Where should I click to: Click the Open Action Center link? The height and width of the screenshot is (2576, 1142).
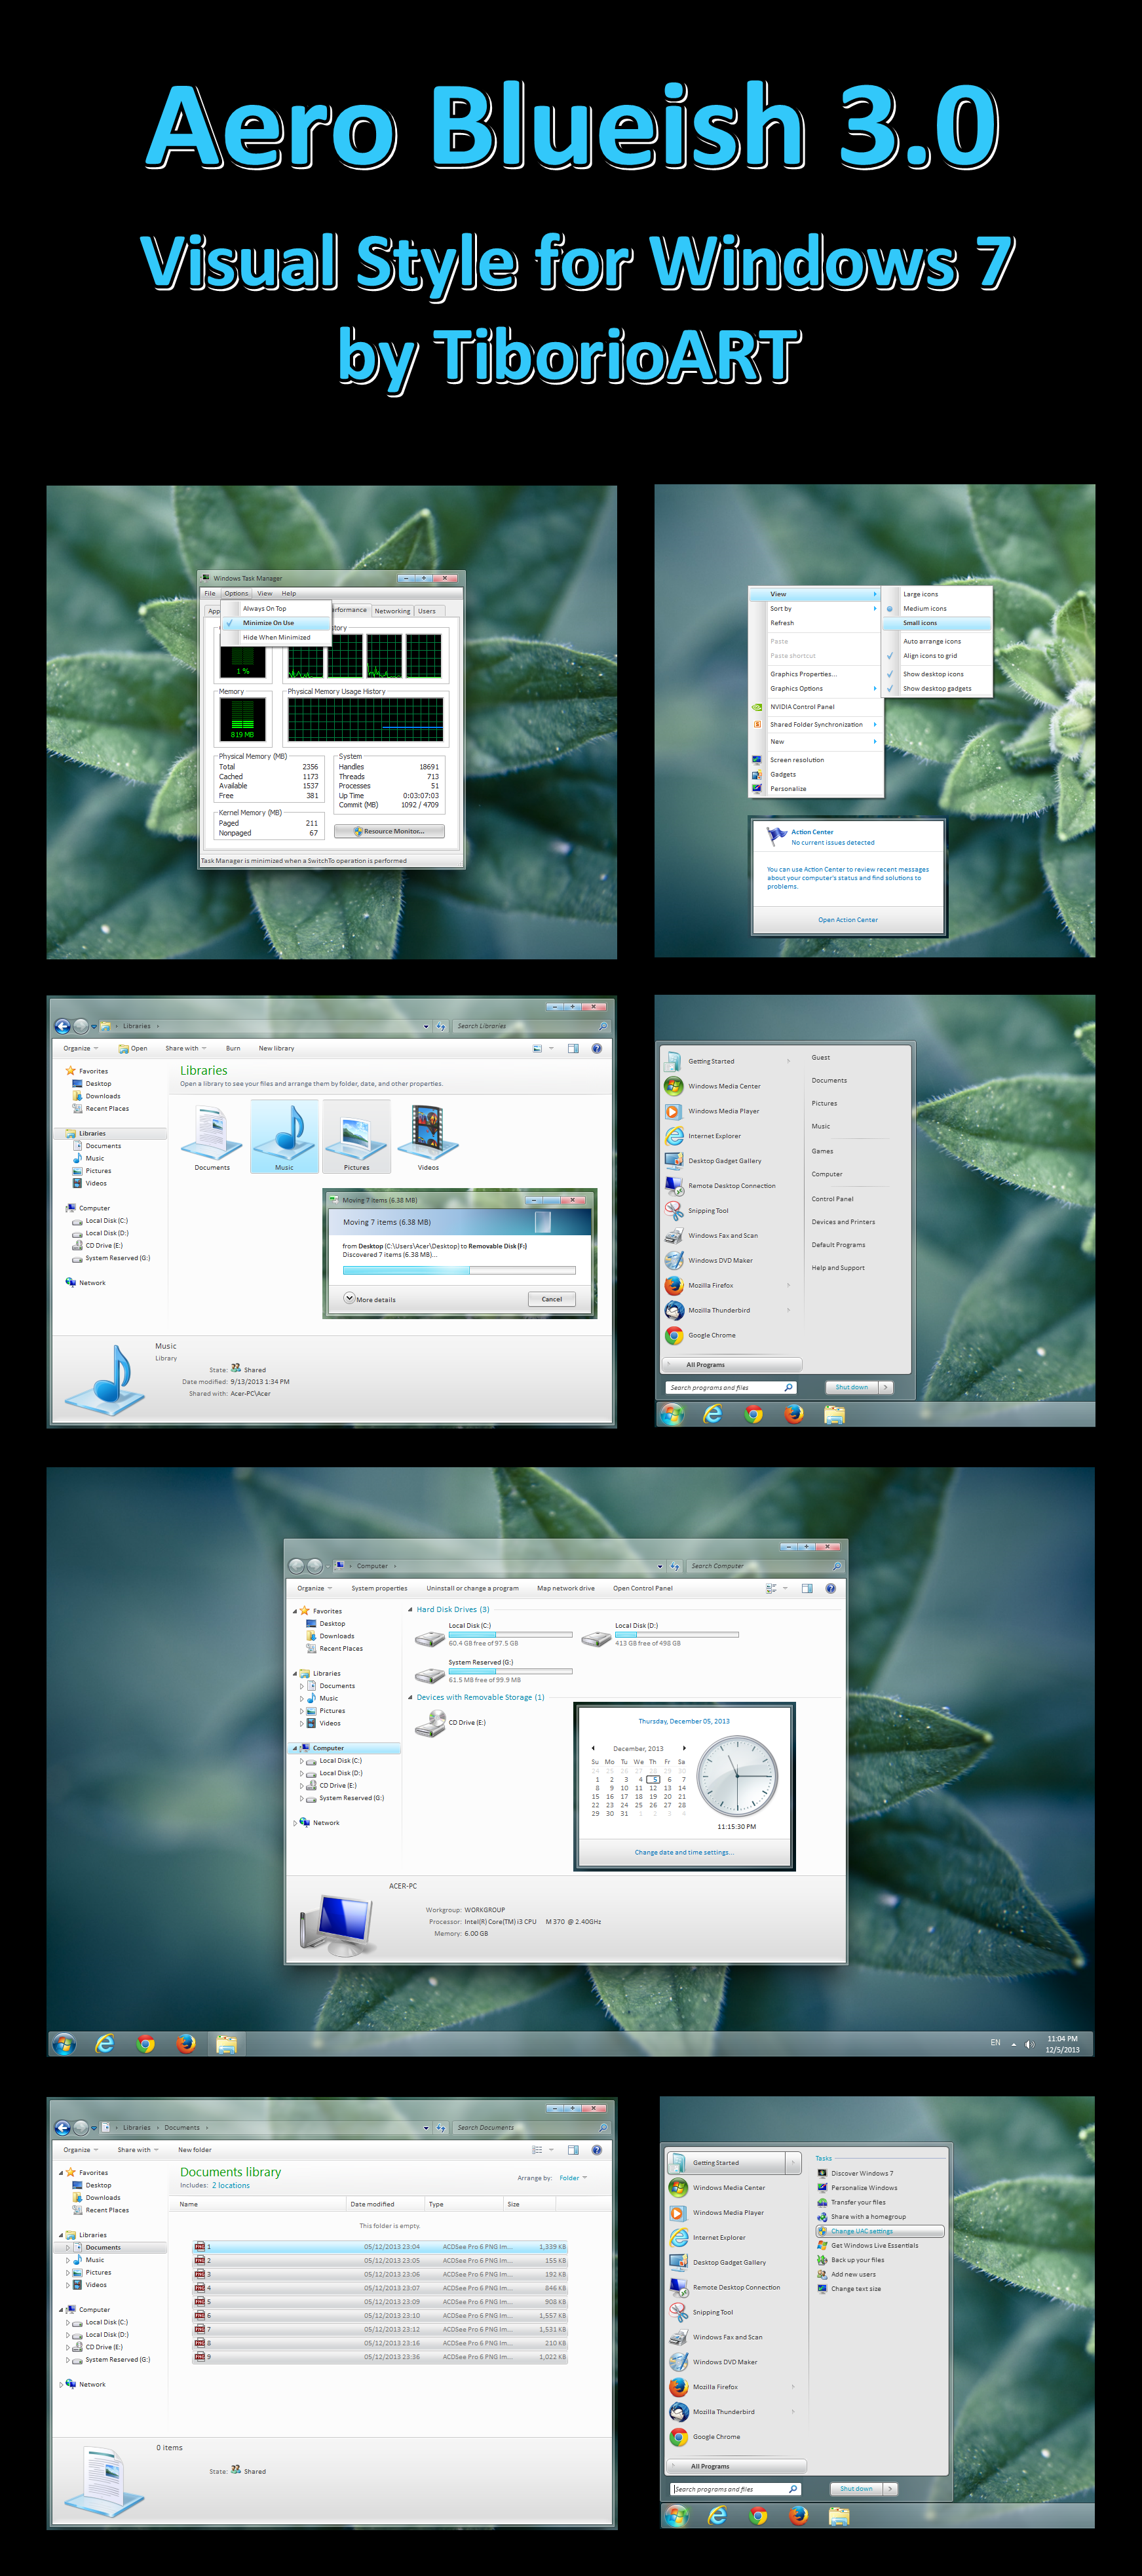point(848,920)
